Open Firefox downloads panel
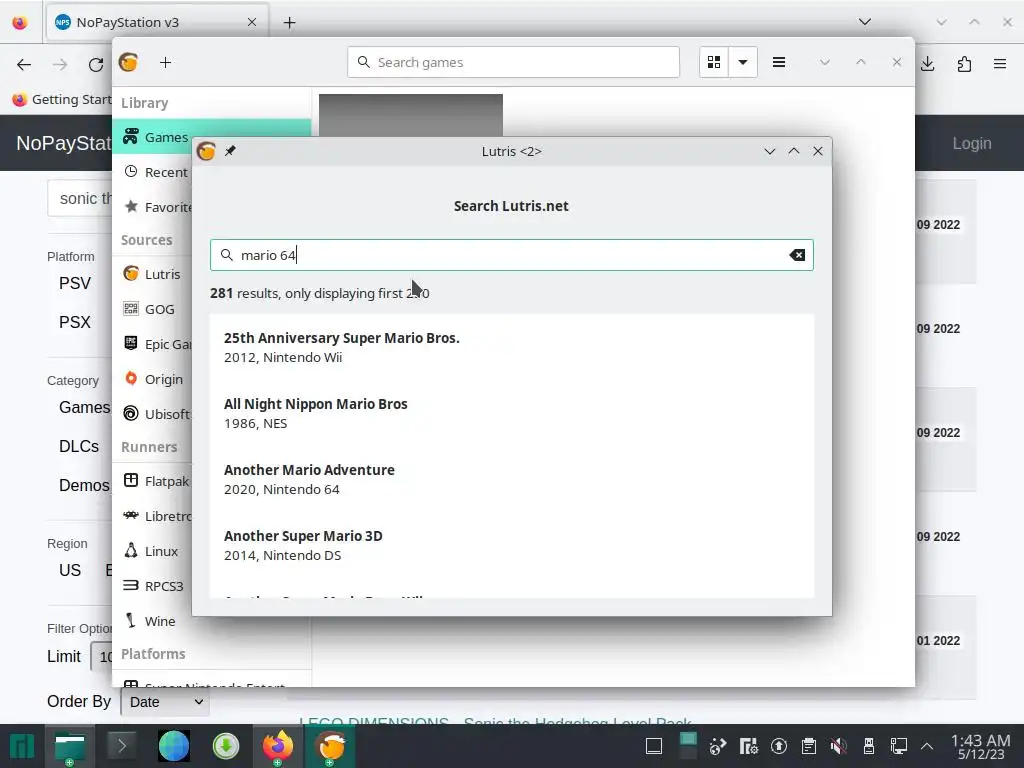Screen dimensions: 1024x768 [928, 64]
